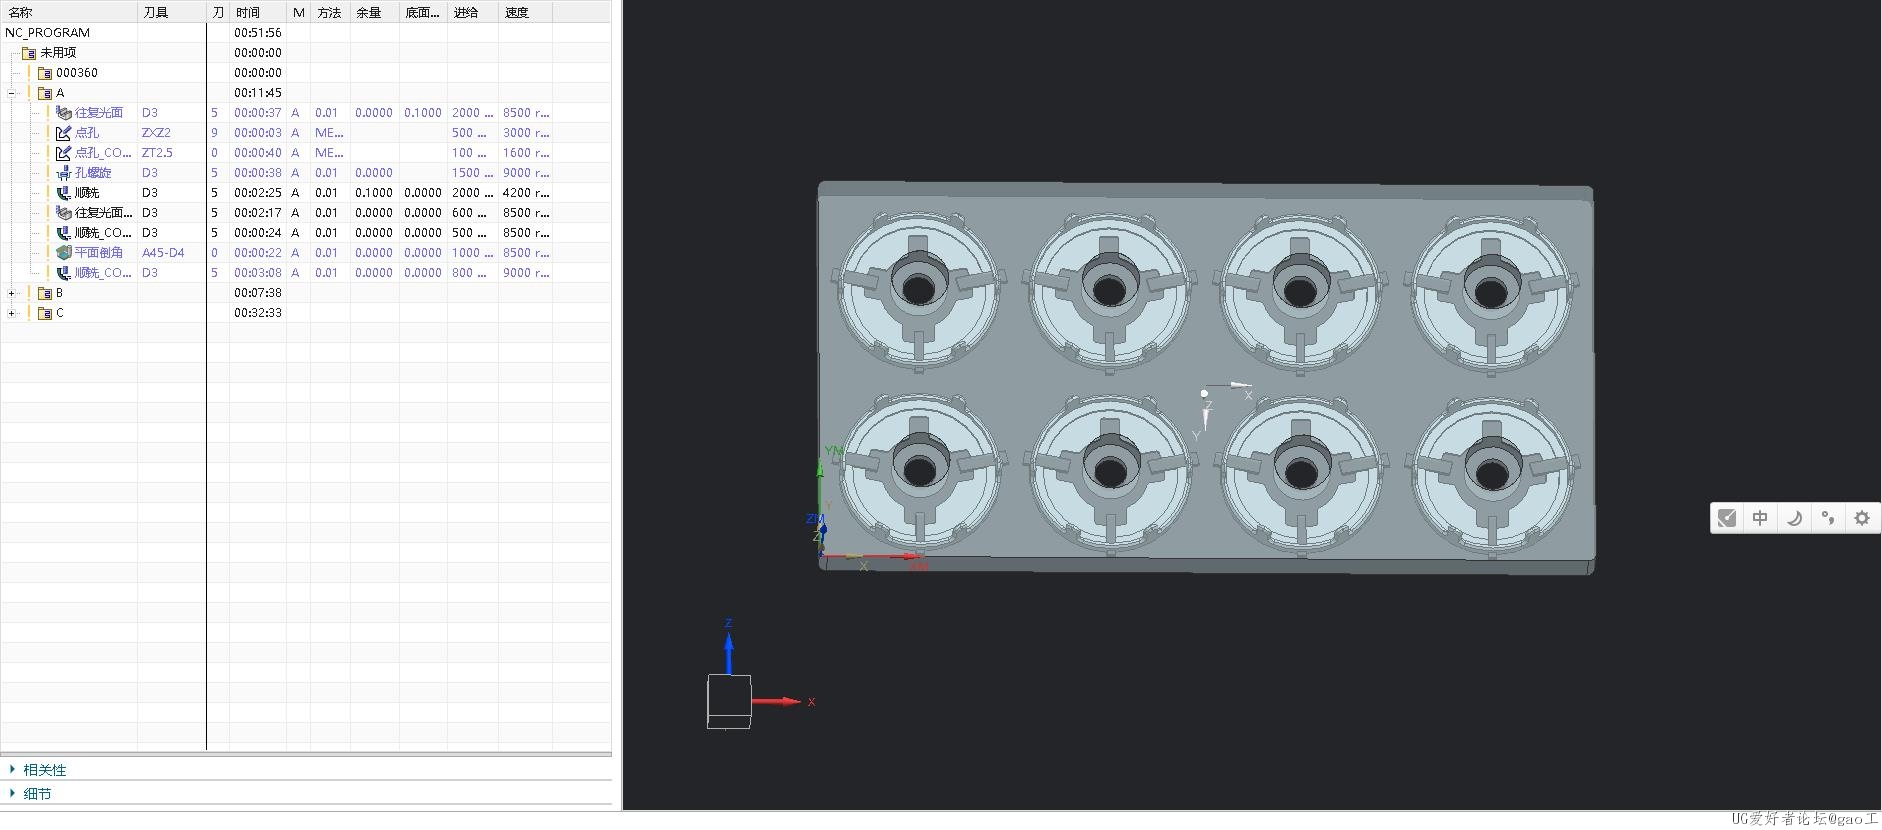Select the 点孔 operation name with tool ZXZ2
Image resolution: width=1882 pixels, height=830 pixels.
pyautogui.click(x=87, y=133)
